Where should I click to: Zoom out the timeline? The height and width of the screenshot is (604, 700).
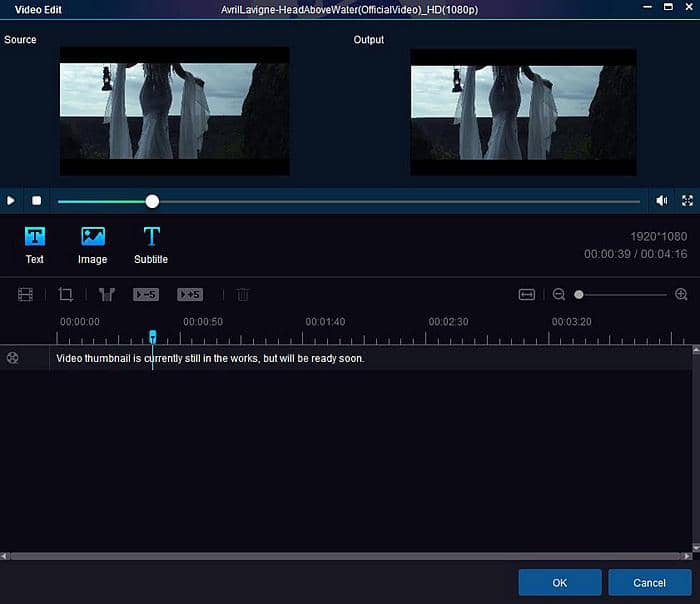[559, 295]
